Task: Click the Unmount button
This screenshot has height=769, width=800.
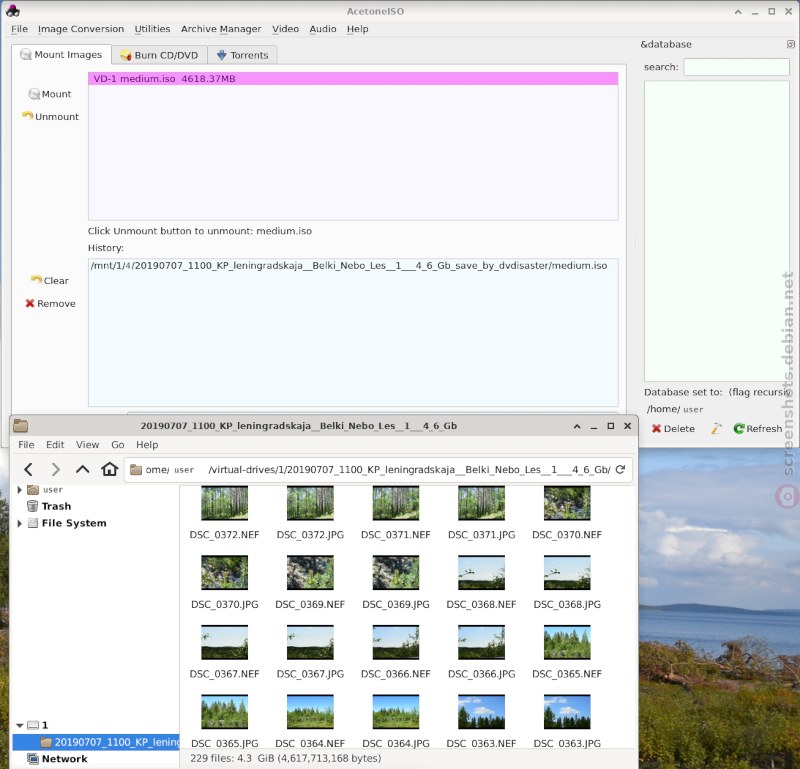Action: 50,116
